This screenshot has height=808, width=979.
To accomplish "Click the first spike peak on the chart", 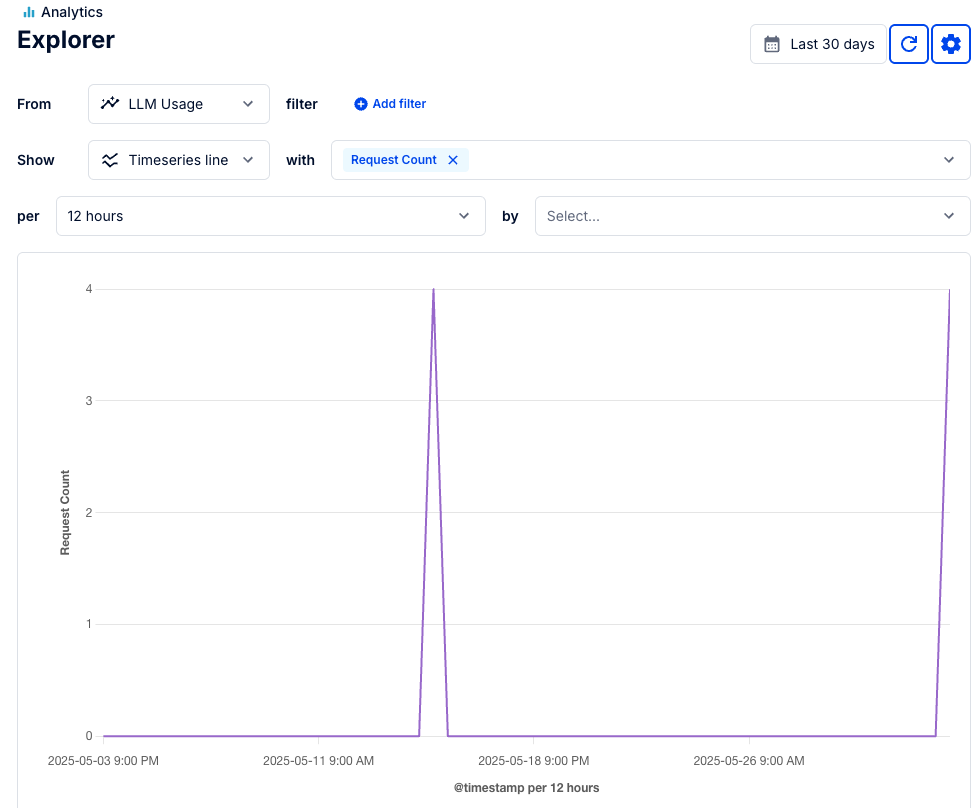I will (433, 290).
